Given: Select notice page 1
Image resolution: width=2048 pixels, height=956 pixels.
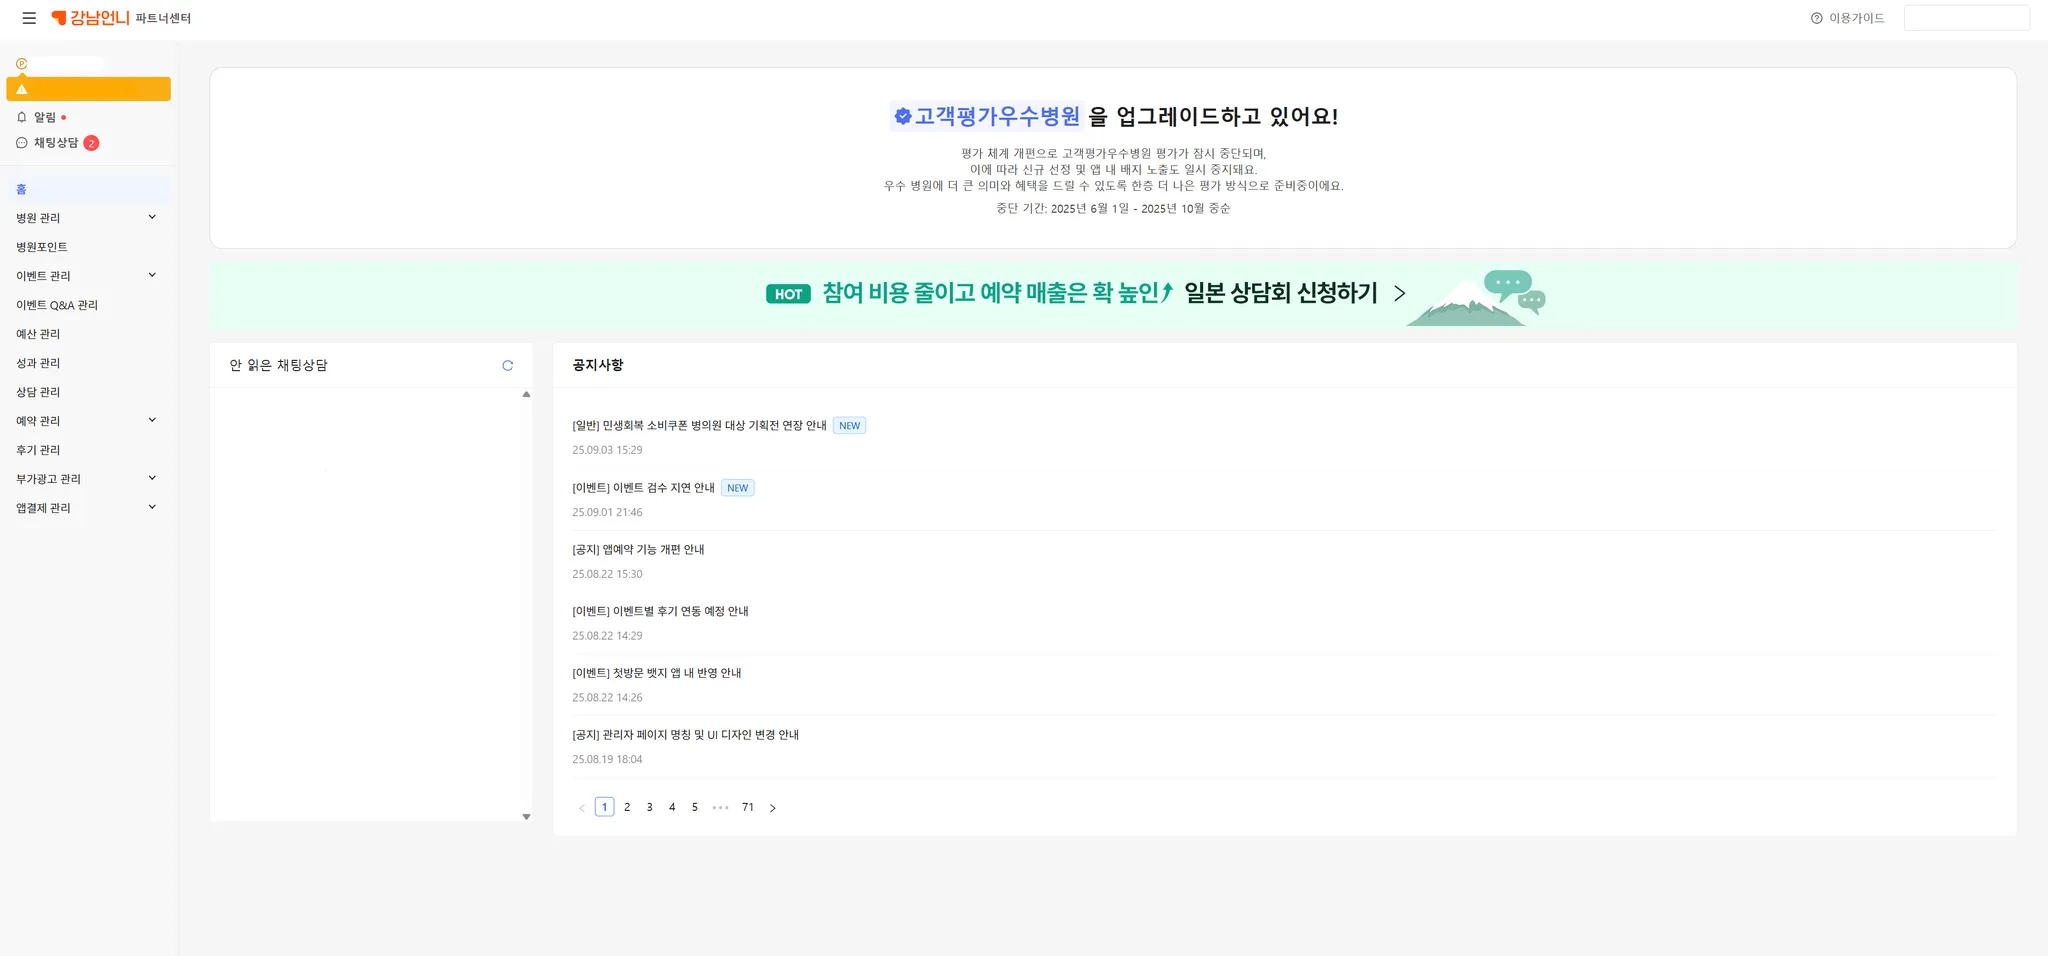Looking at the screenshot, I should (x=604, y=807).
